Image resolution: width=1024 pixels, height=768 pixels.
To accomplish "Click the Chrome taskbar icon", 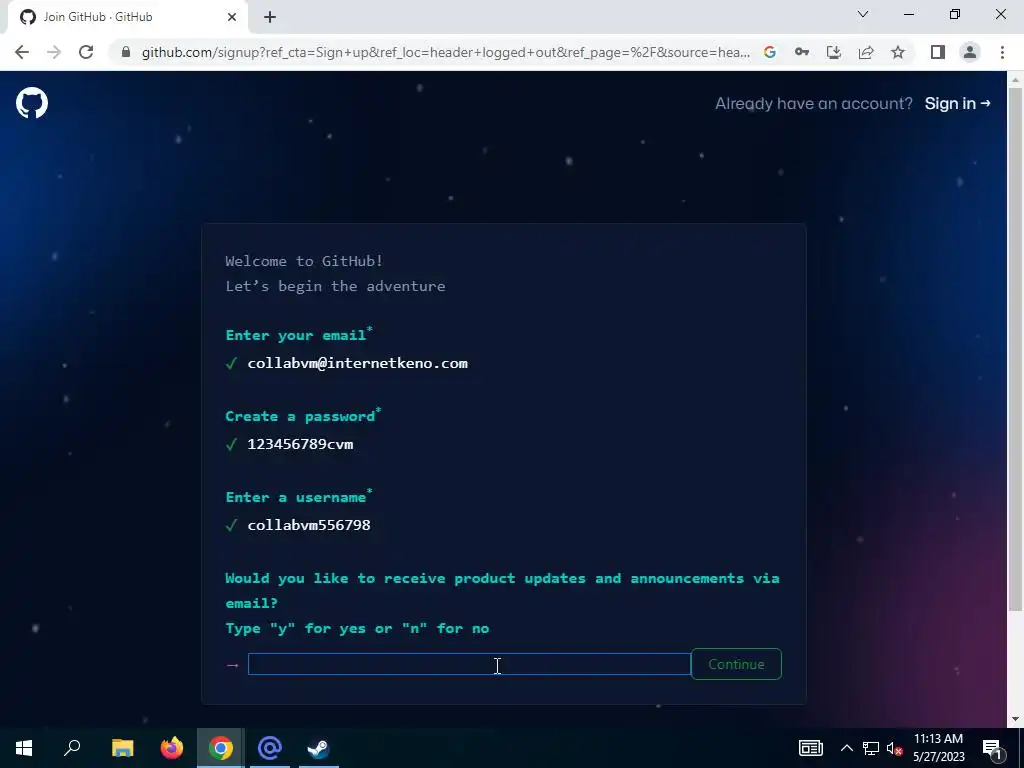I will tap(221, 748).
